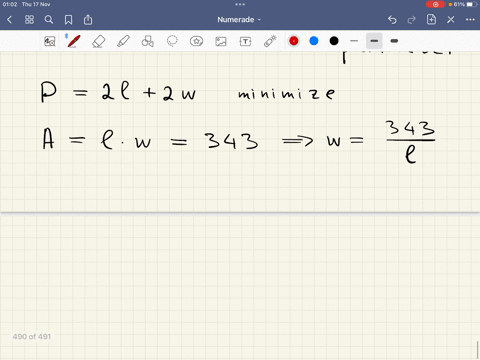The height and width of the screenshot is (360, 480).
Task: Select the Lasso selection tool
Action: [x=172, y=41]
